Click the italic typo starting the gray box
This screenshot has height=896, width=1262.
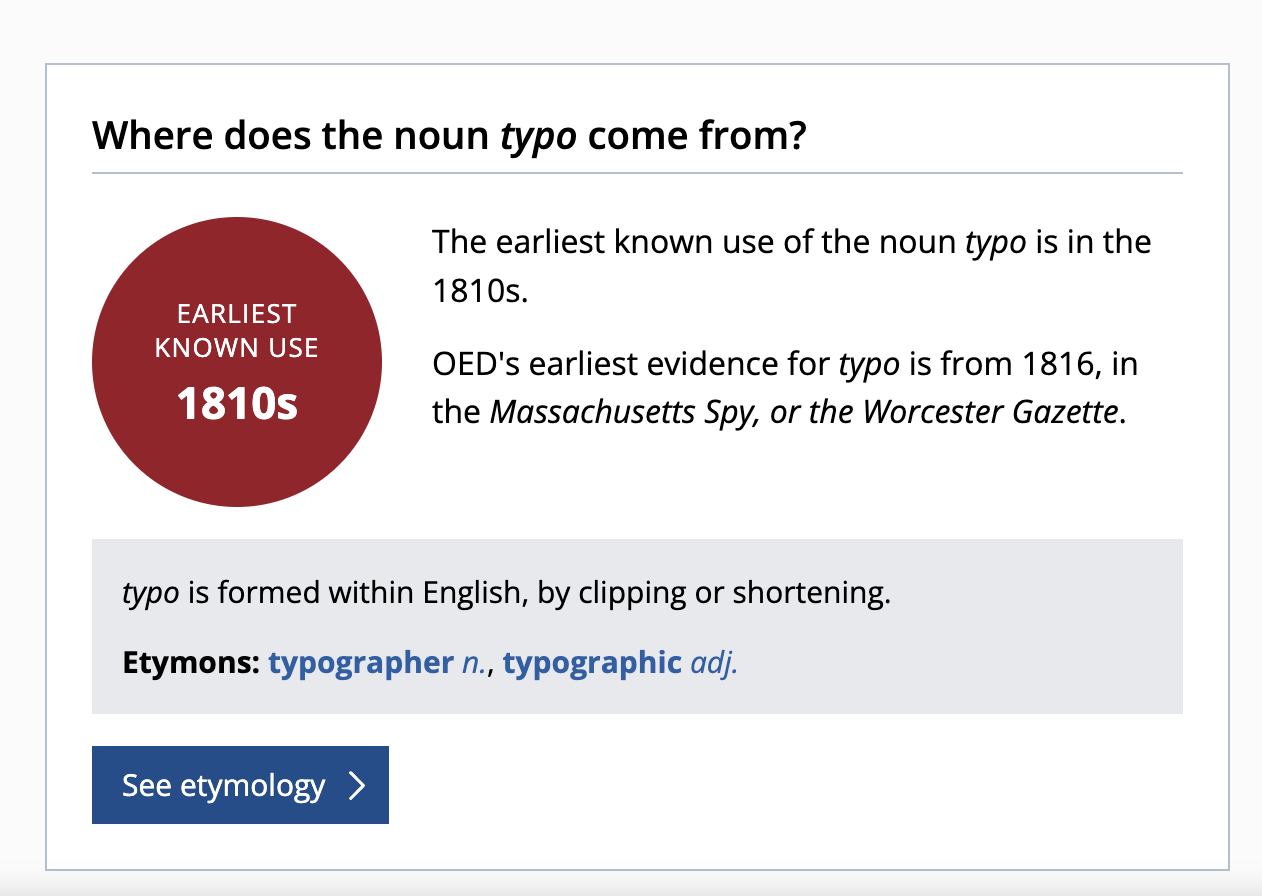[150, 593]
